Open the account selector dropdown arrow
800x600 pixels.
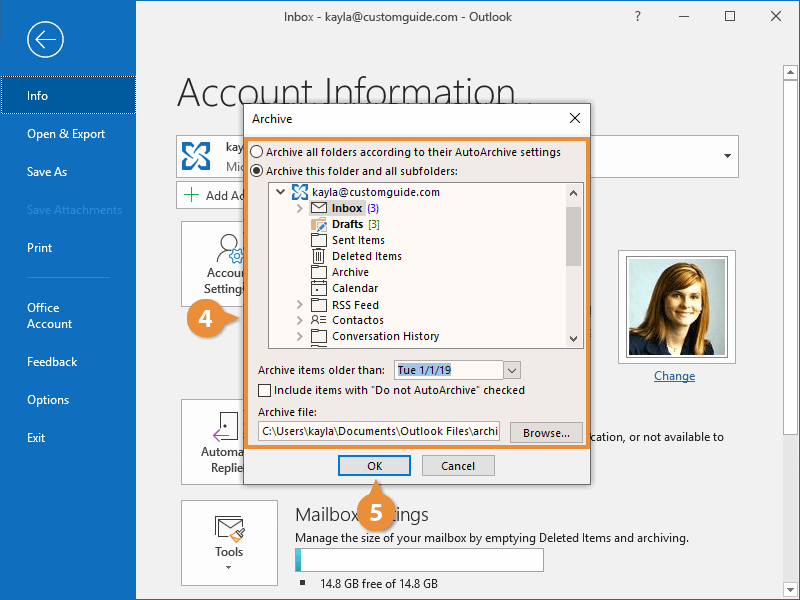pos(728,156)
